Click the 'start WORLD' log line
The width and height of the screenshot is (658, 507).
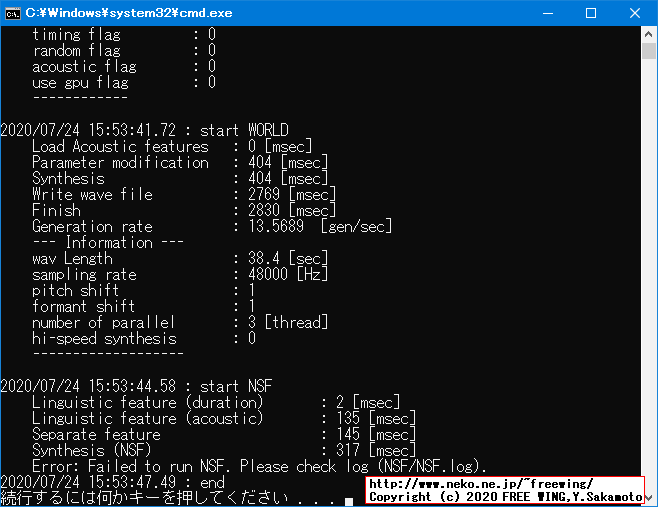point(145,130)
